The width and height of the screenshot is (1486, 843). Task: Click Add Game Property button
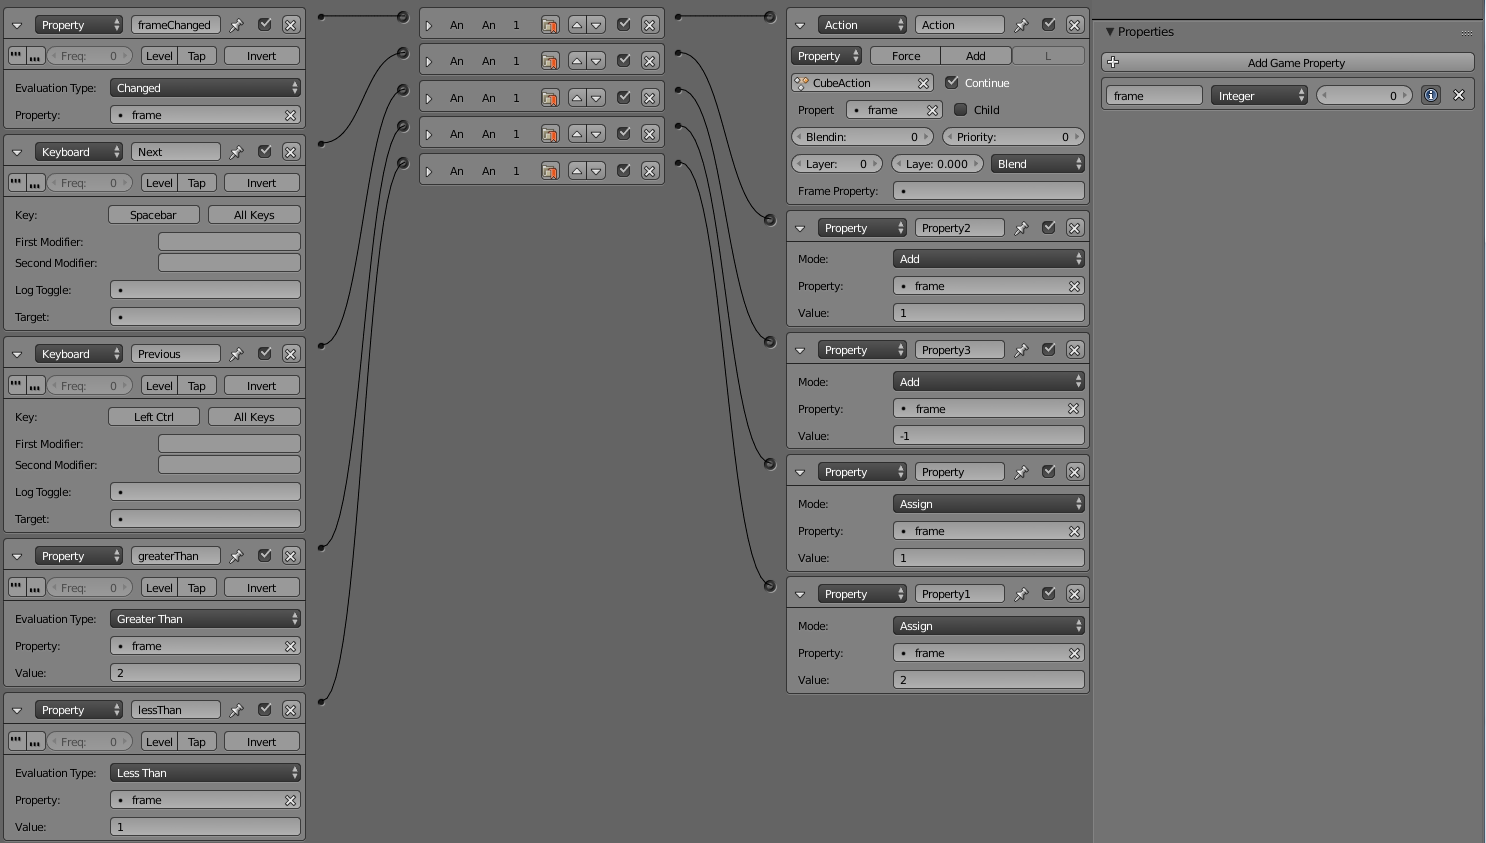pos(1287,63)
